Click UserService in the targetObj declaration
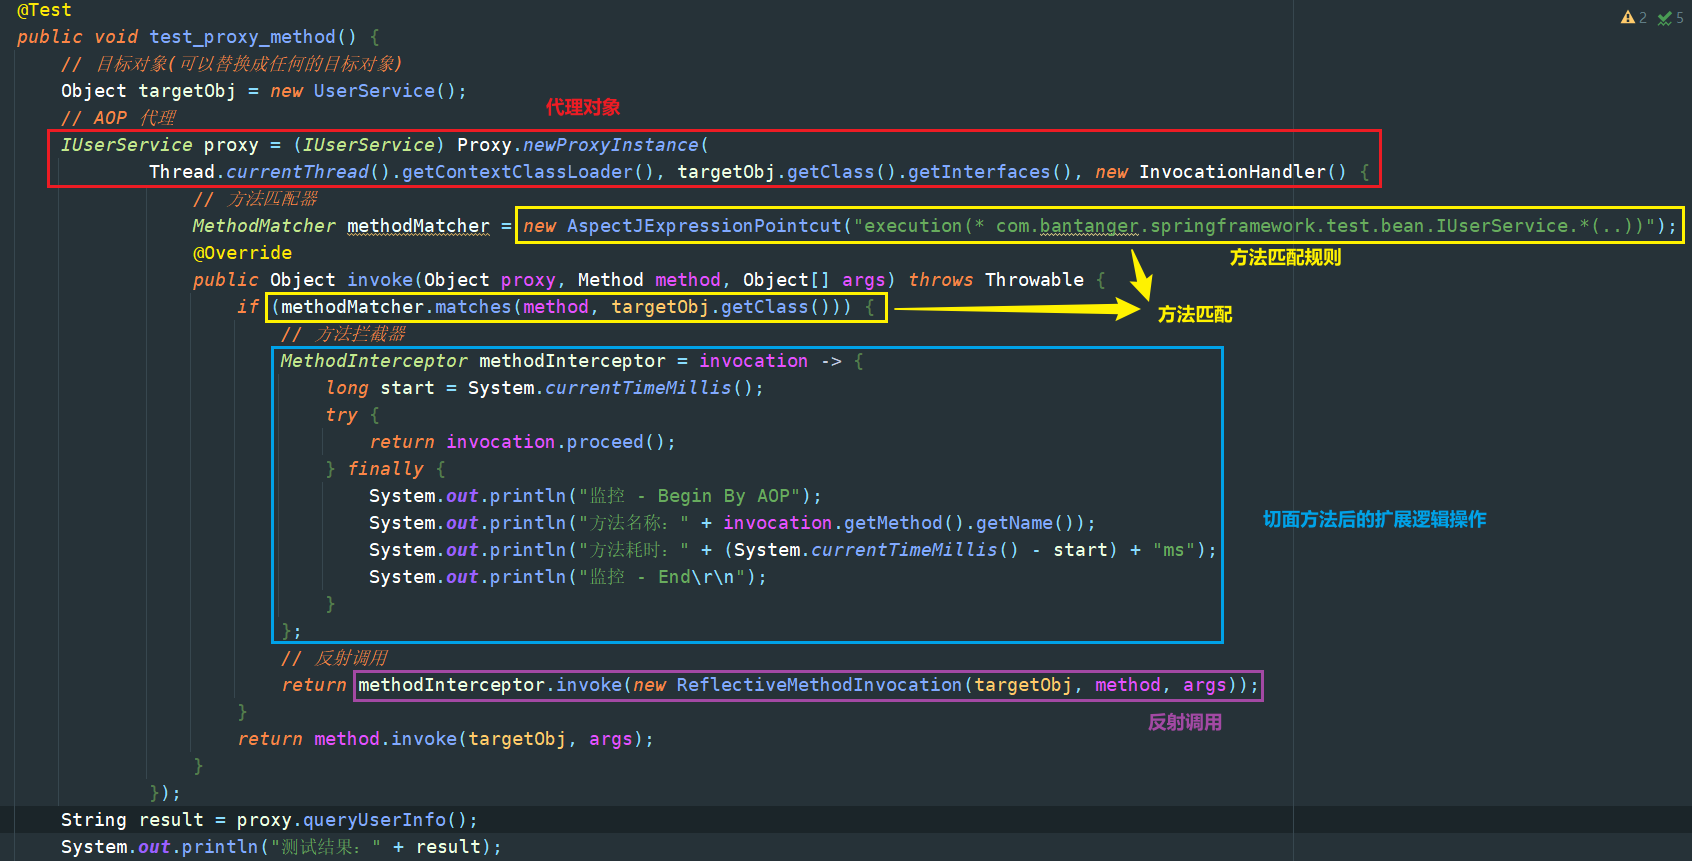The image size is (1692, 861). coord(374,91)
